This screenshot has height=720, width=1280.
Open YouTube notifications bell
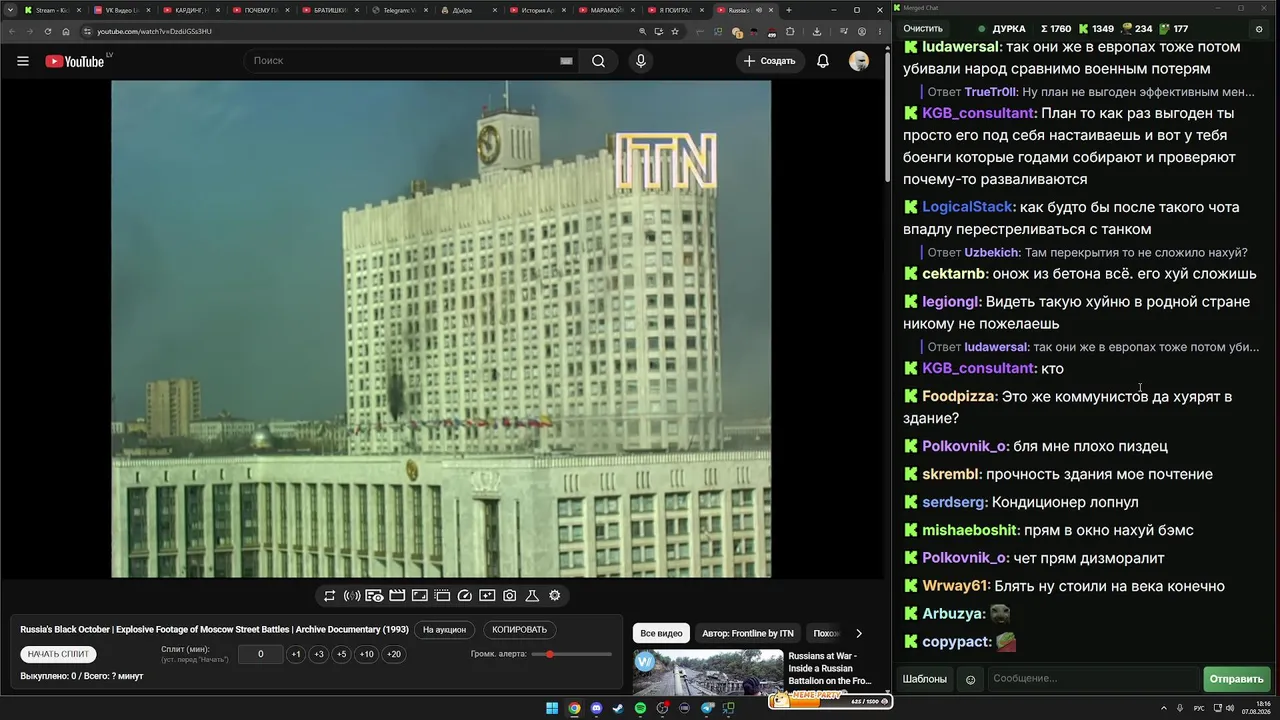[823, 61]
